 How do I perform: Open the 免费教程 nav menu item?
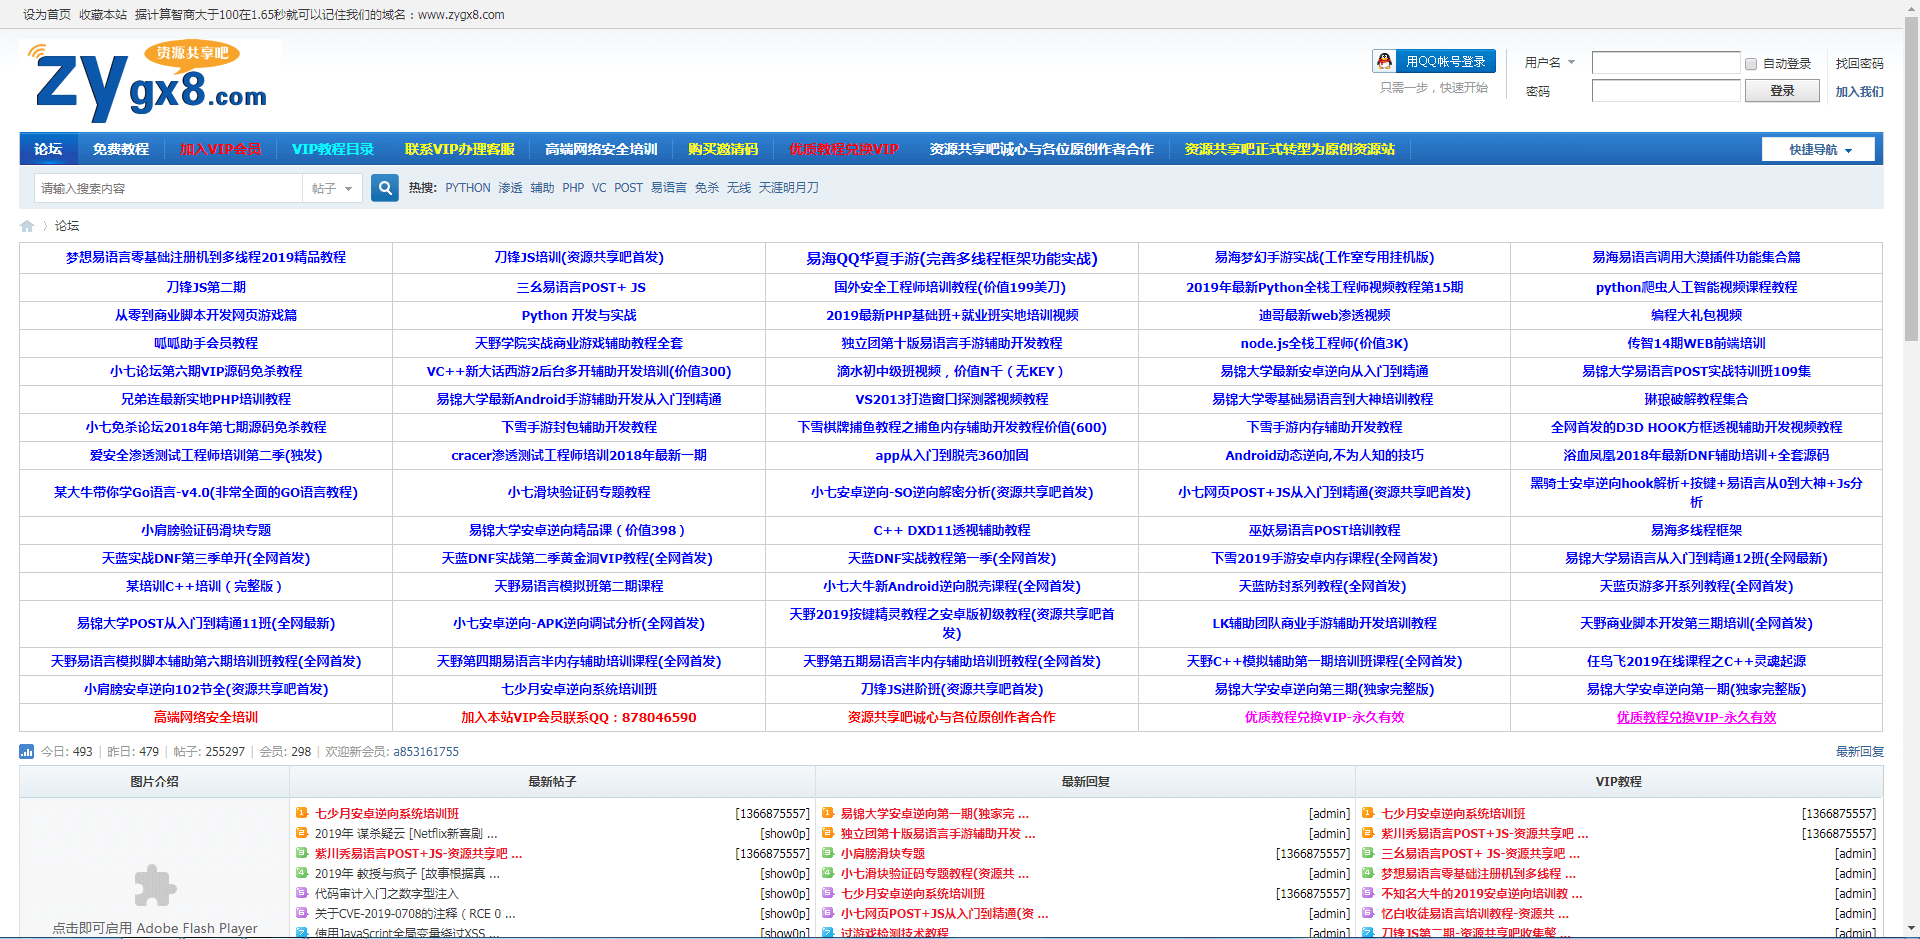pyautogui.click(x=121, y=150)
